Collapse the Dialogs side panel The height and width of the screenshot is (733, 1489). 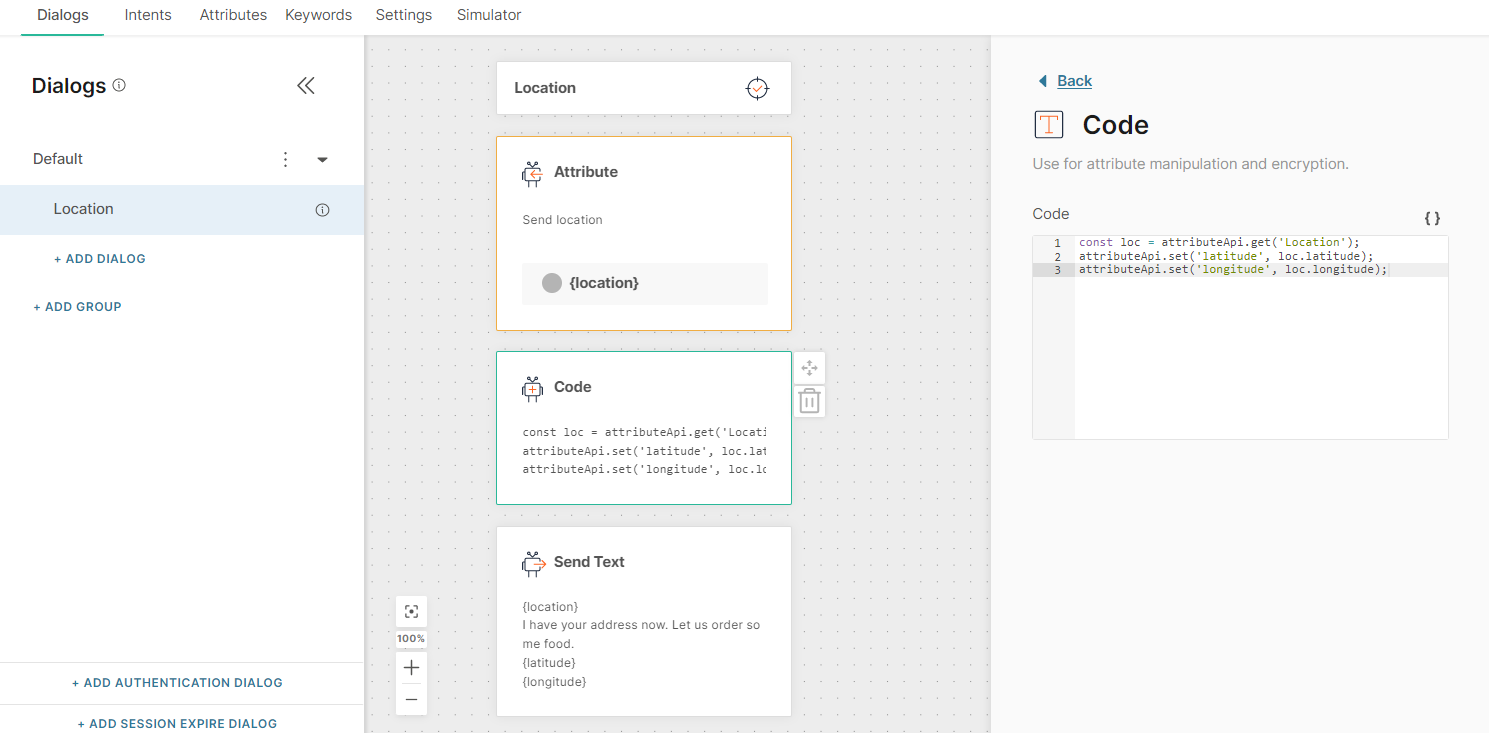click(306, 86)
